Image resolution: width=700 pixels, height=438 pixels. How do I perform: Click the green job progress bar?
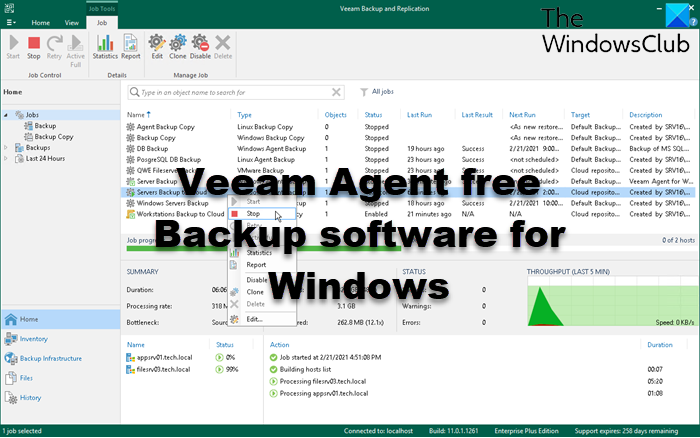click(x=263, y=248)
